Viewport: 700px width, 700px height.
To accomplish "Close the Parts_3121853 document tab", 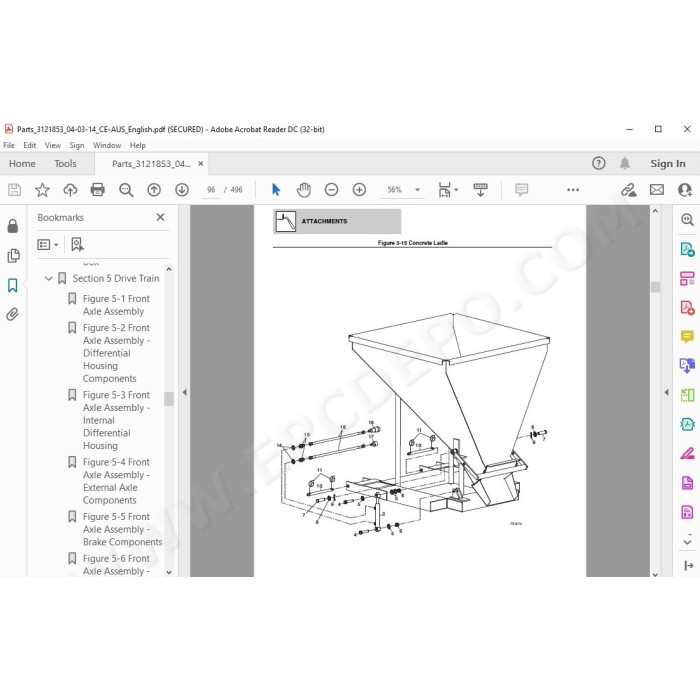I will 201,163.
